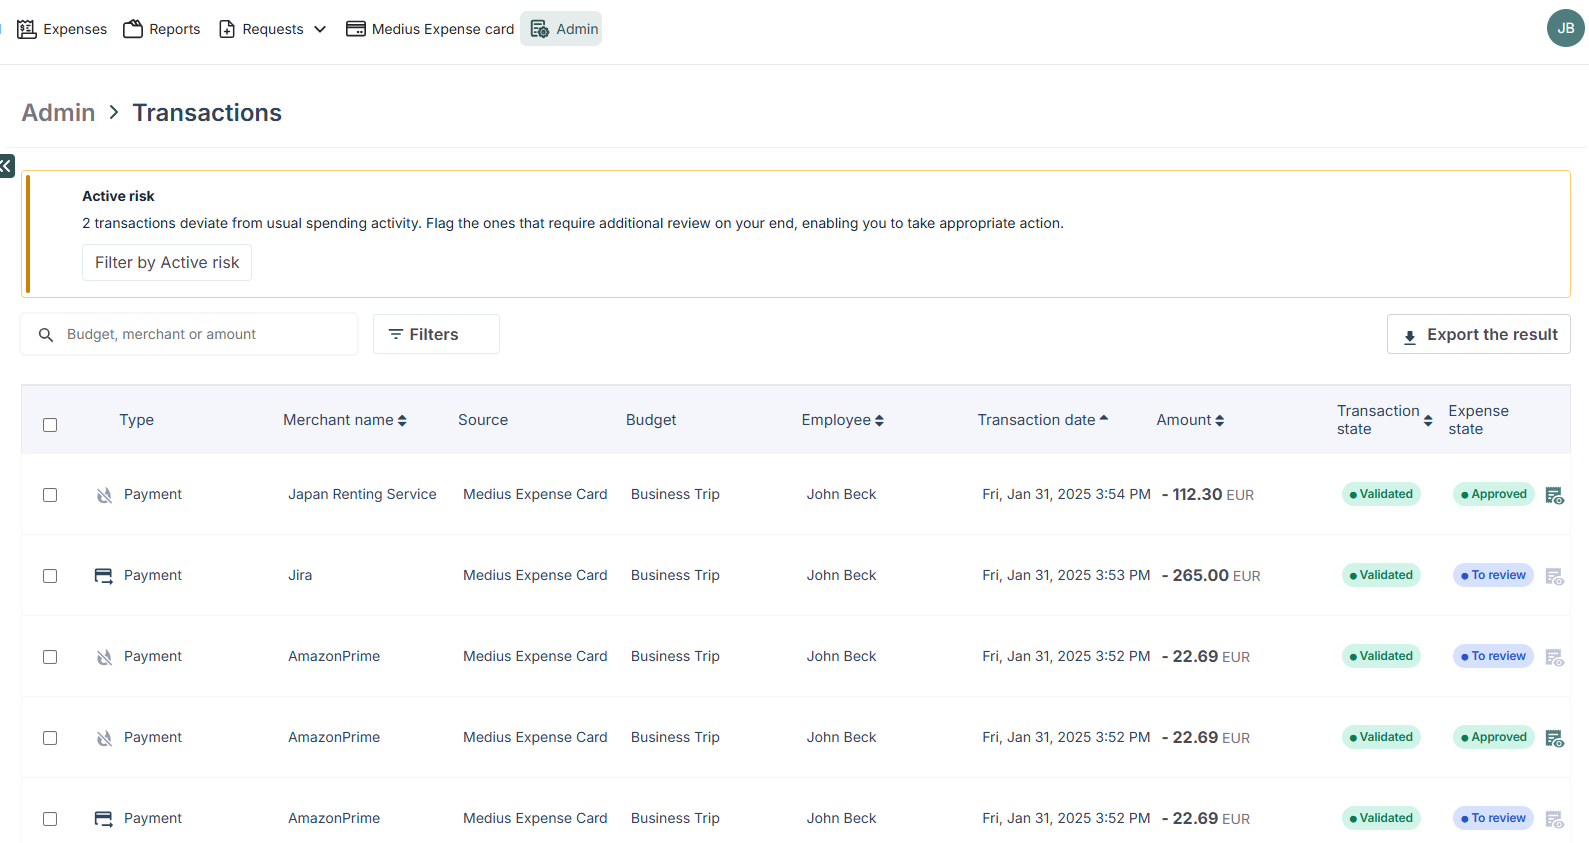The width and height of the screenshot is (1589, 843).
Task: Click the Reports folder icon
Action: (133, 29)
